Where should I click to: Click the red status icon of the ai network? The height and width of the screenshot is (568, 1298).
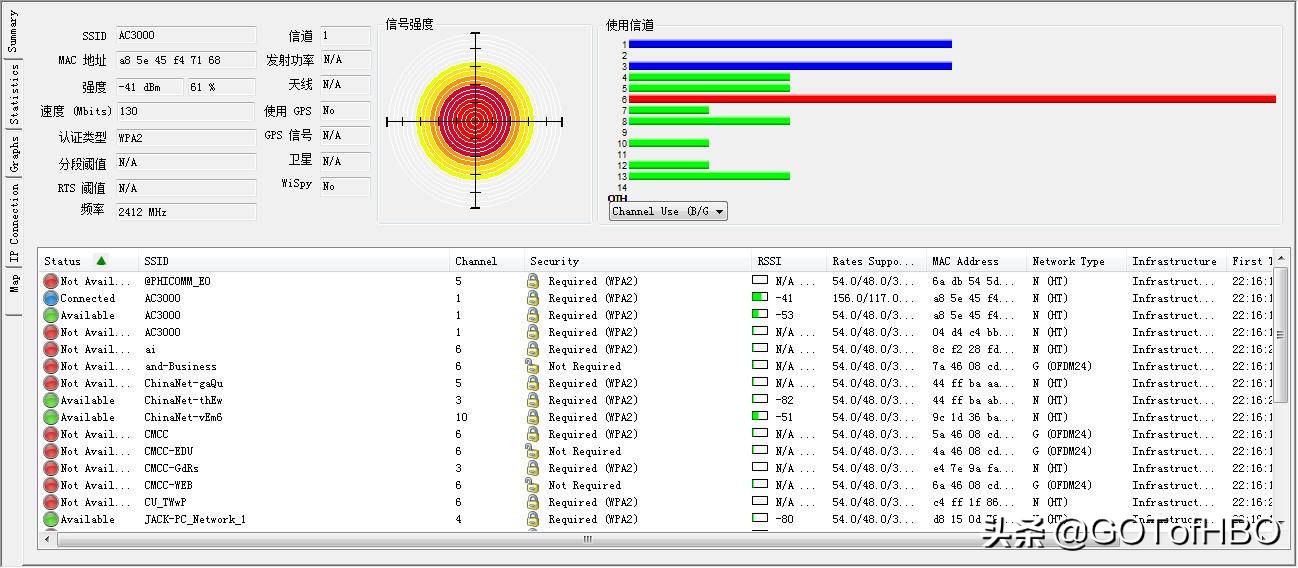[x=51, y=349]
